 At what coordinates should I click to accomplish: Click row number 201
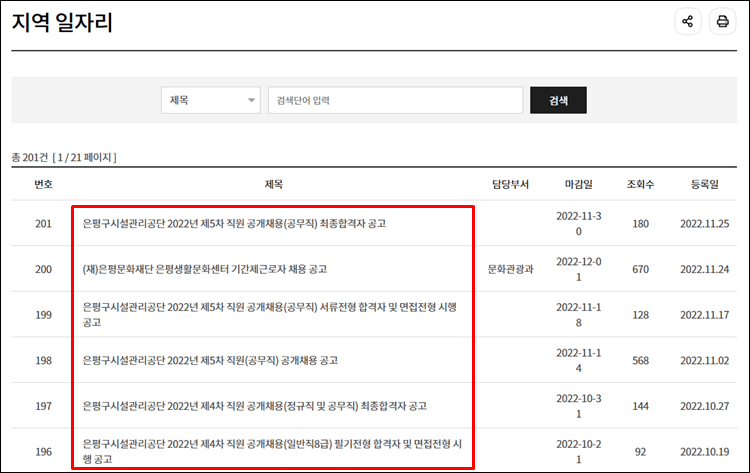pos(43,224)
